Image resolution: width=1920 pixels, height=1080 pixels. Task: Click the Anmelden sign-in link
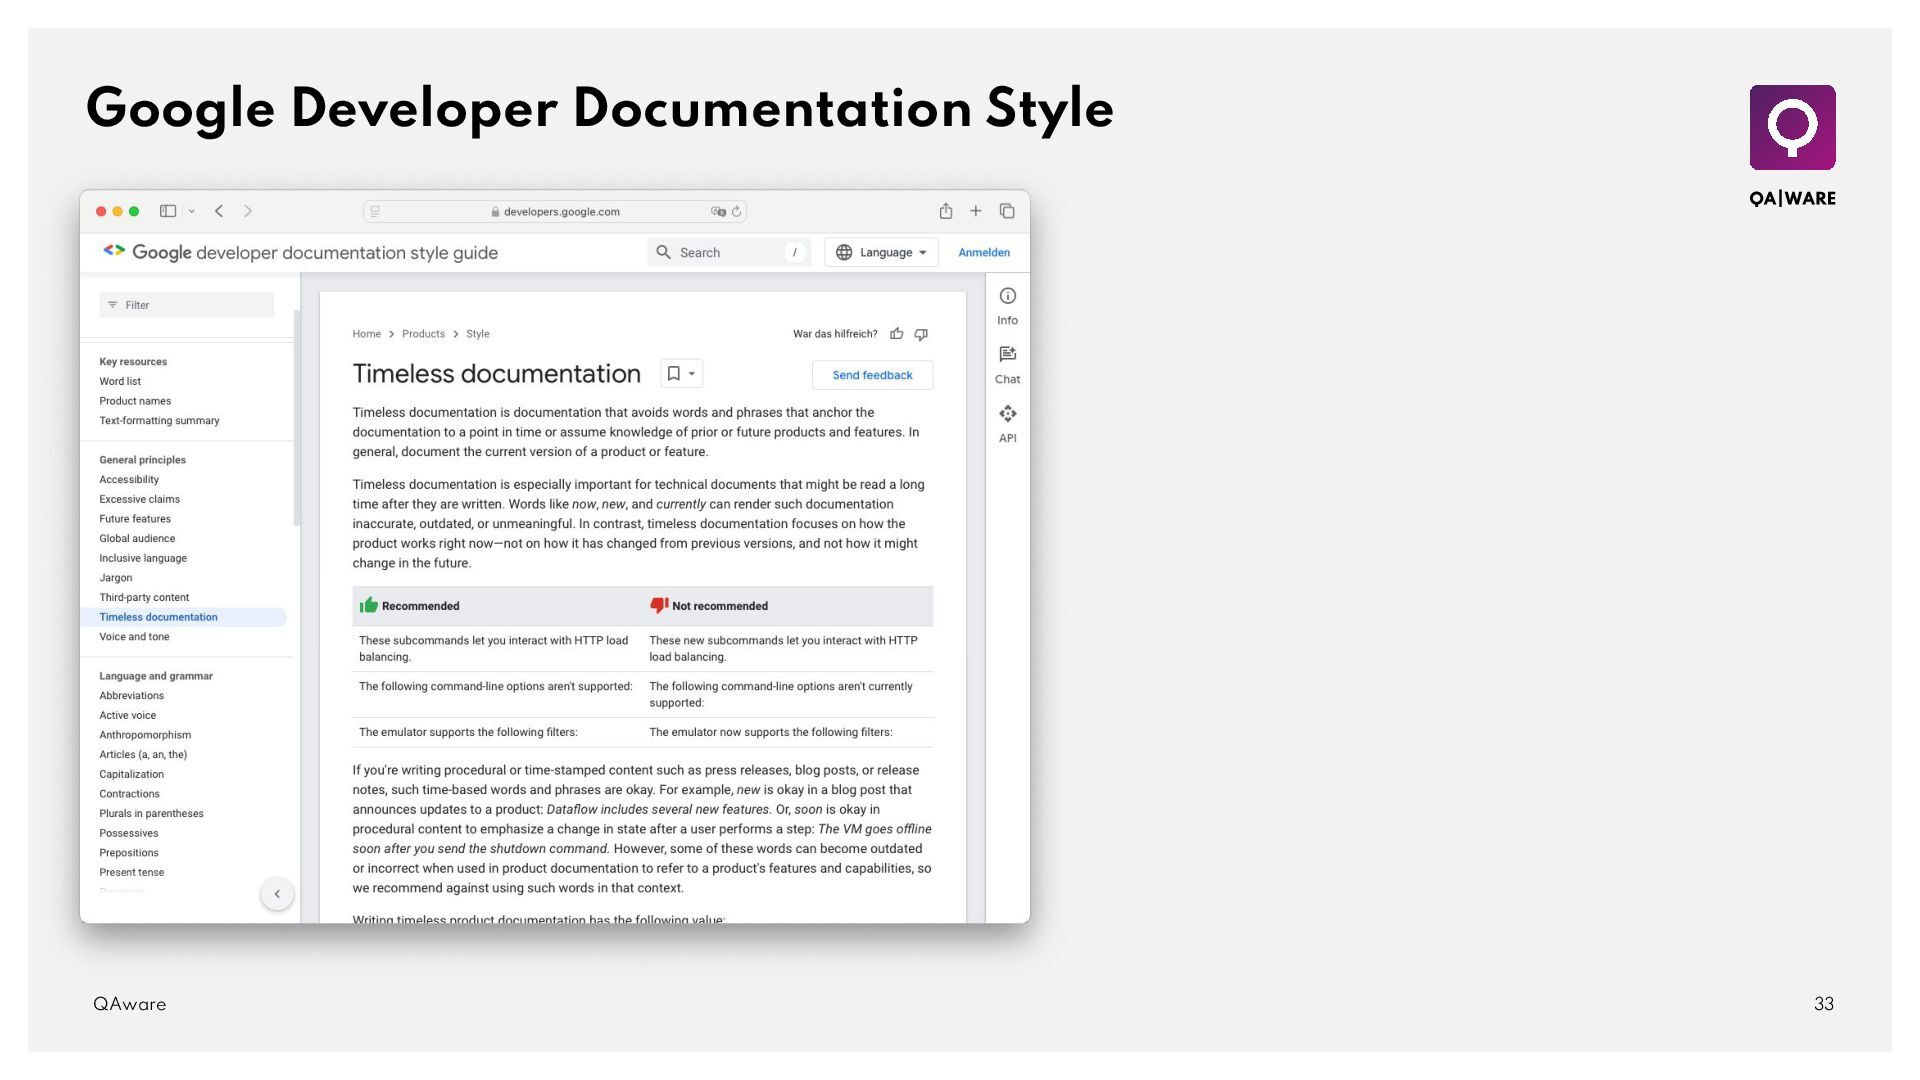pos(984,253)
